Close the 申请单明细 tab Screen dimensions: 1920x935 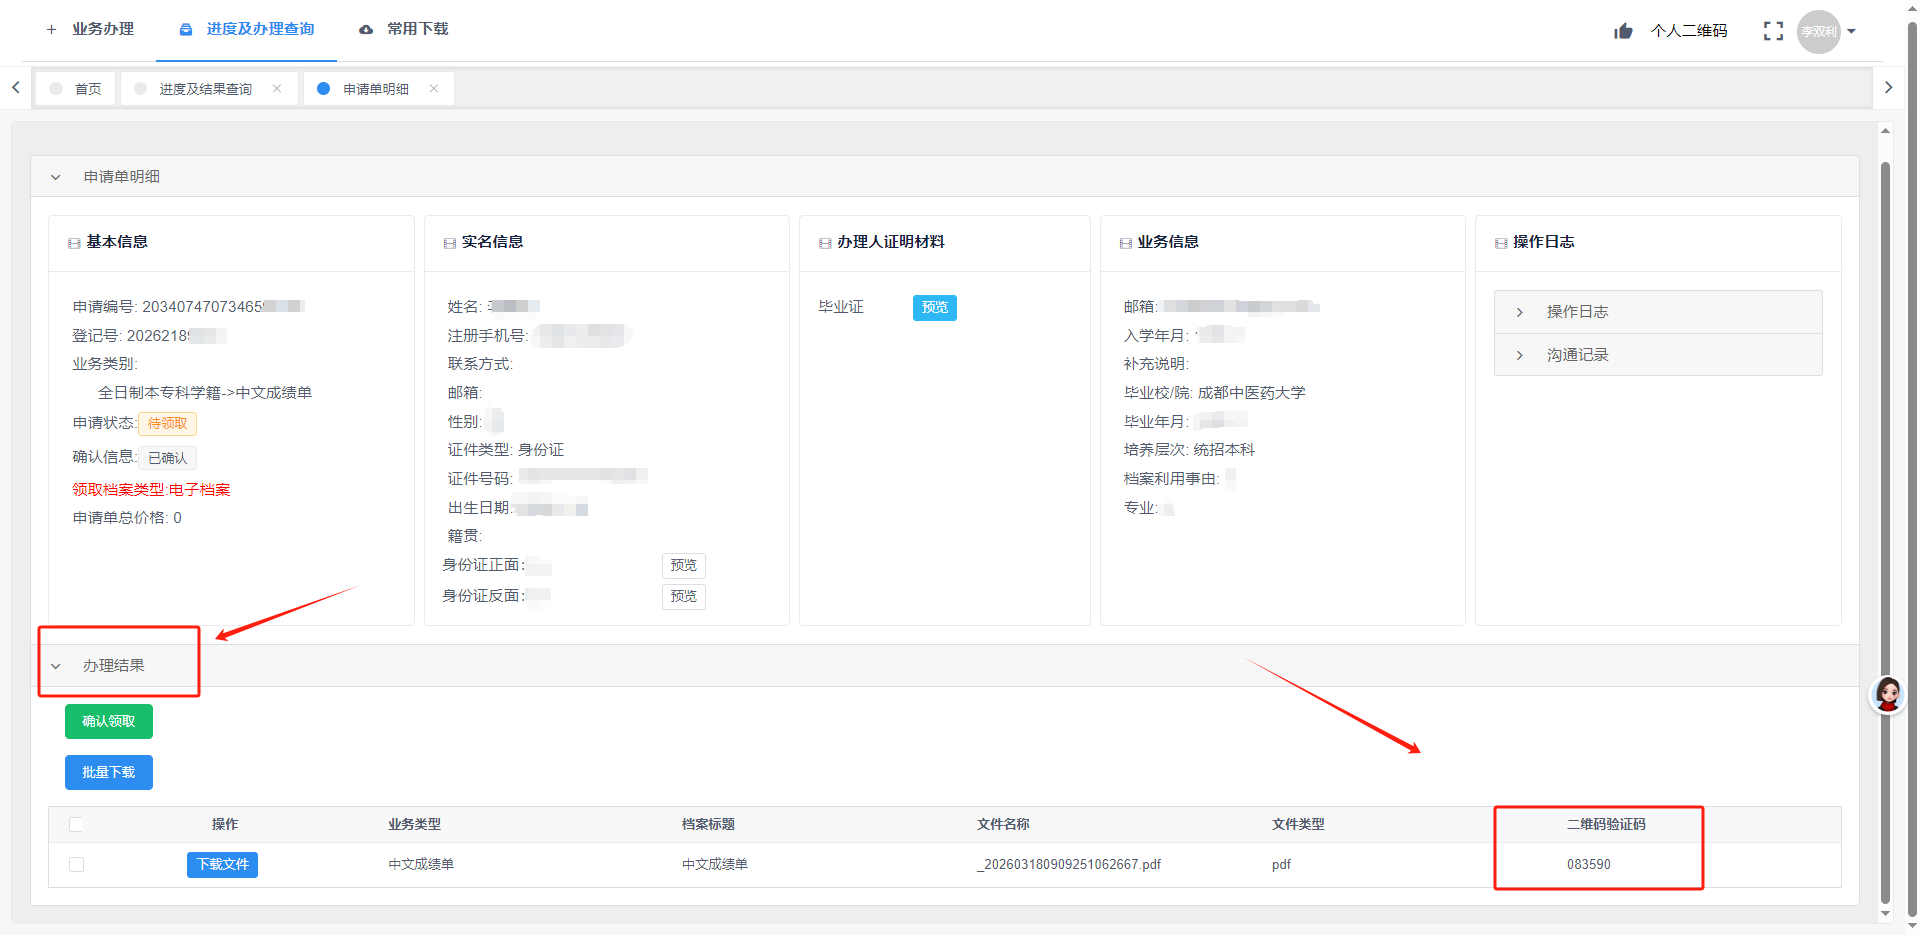click(x=434, y=88)
